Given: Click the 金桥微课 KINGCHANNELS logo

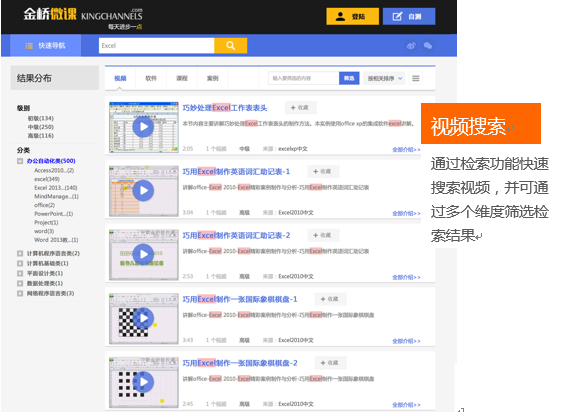Looking at the screenshot, I should (83, 18).
